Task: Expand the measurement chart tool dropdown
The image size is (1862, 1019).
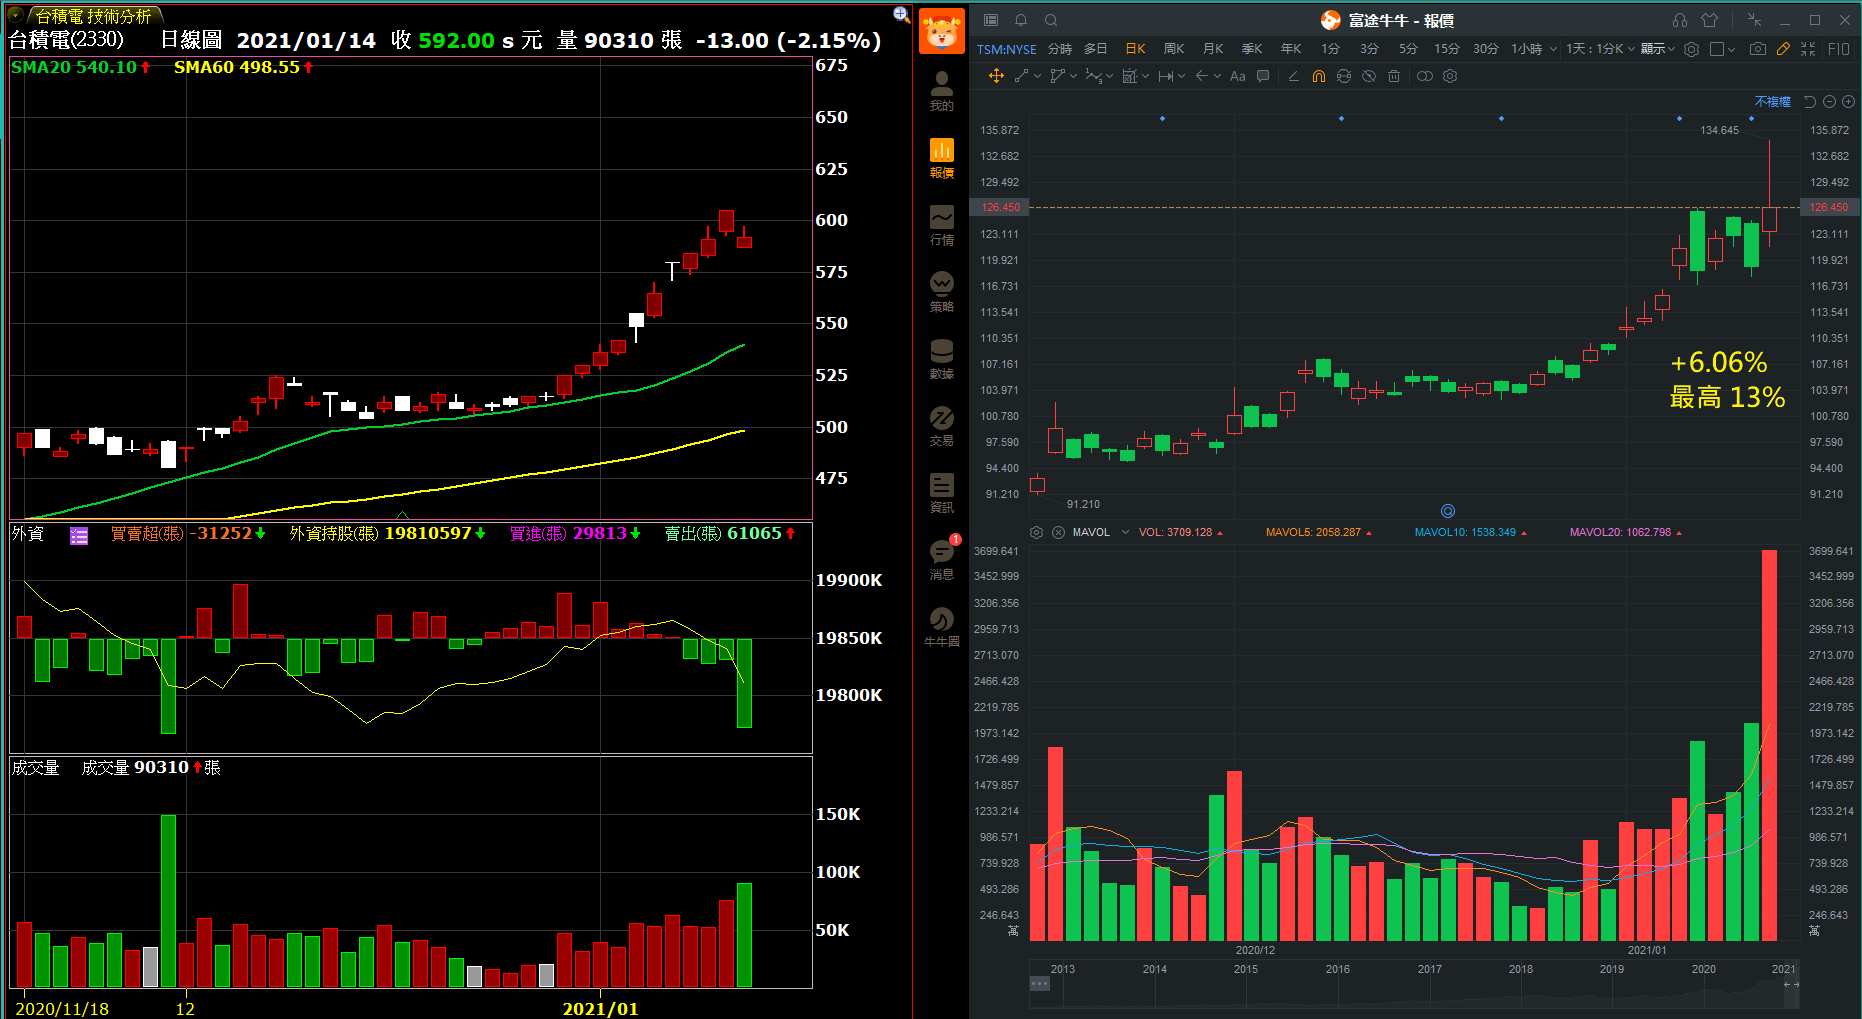Action: pos(1145,76)
